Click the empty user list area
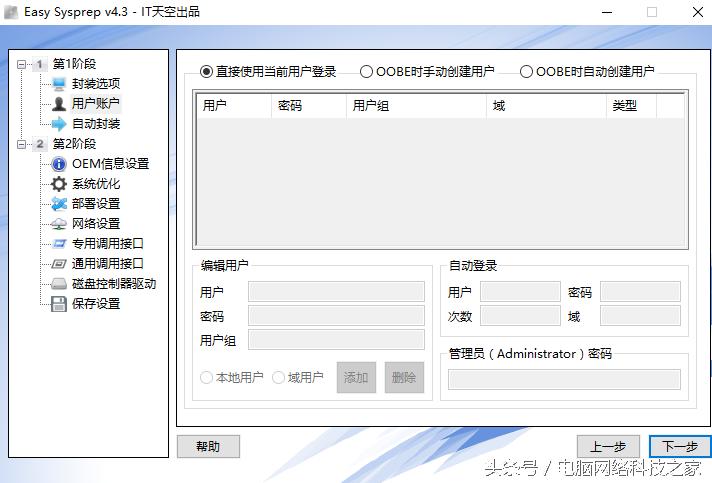The image size is (712, 483). pos(440,182)
